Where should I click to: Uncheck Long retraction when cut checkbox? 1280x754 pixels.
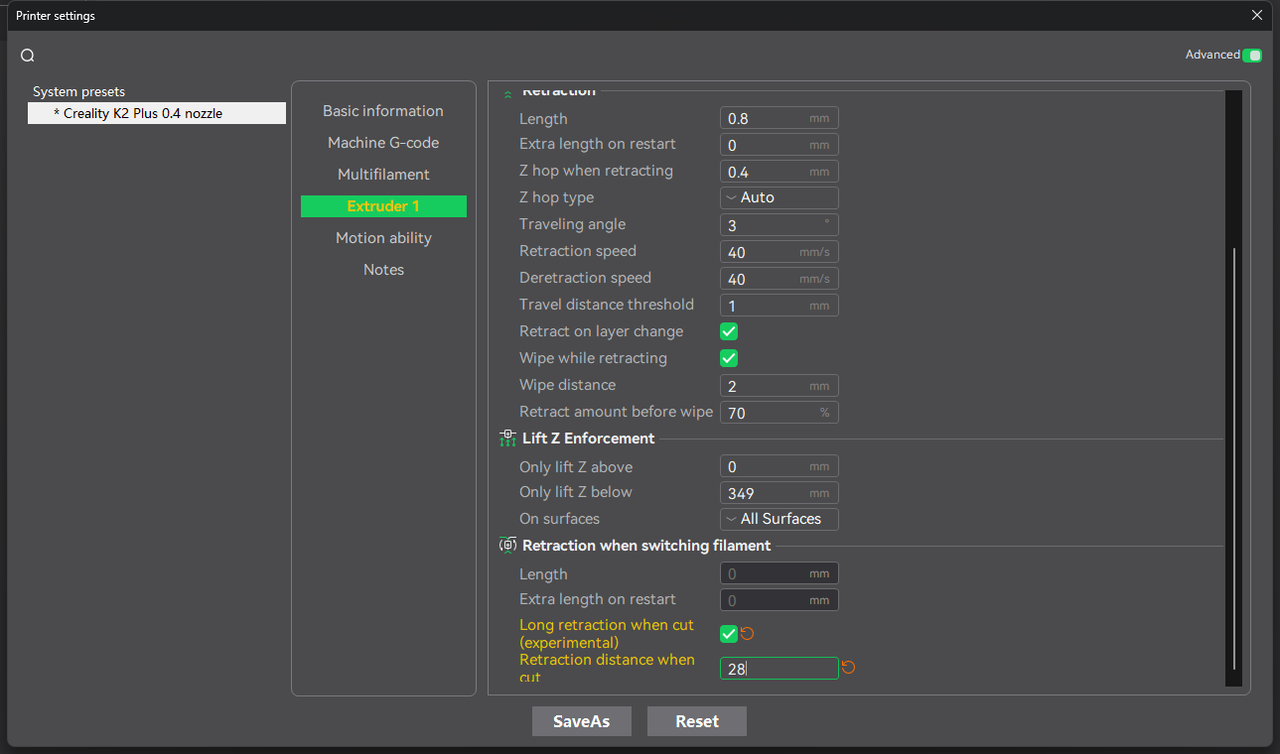729,634
